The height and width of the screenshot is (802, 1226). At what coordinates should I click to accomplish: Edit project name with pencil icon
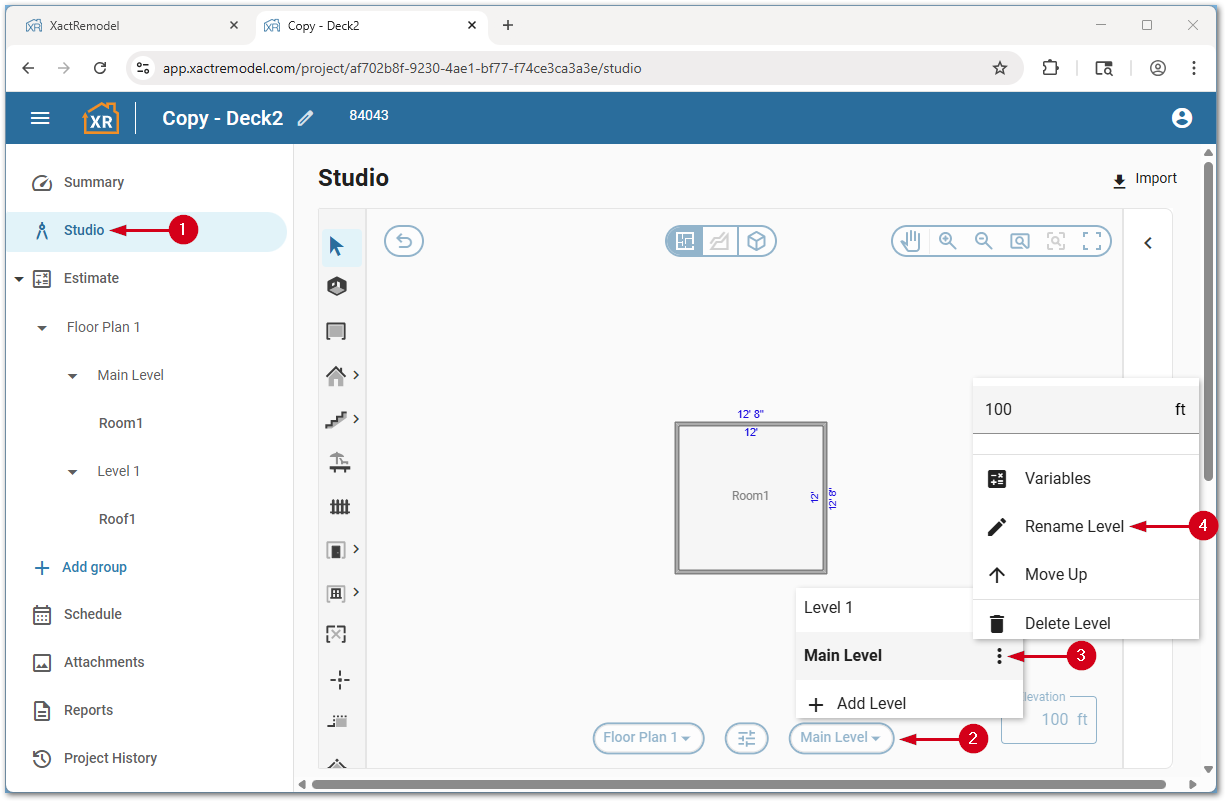(306, 118)
